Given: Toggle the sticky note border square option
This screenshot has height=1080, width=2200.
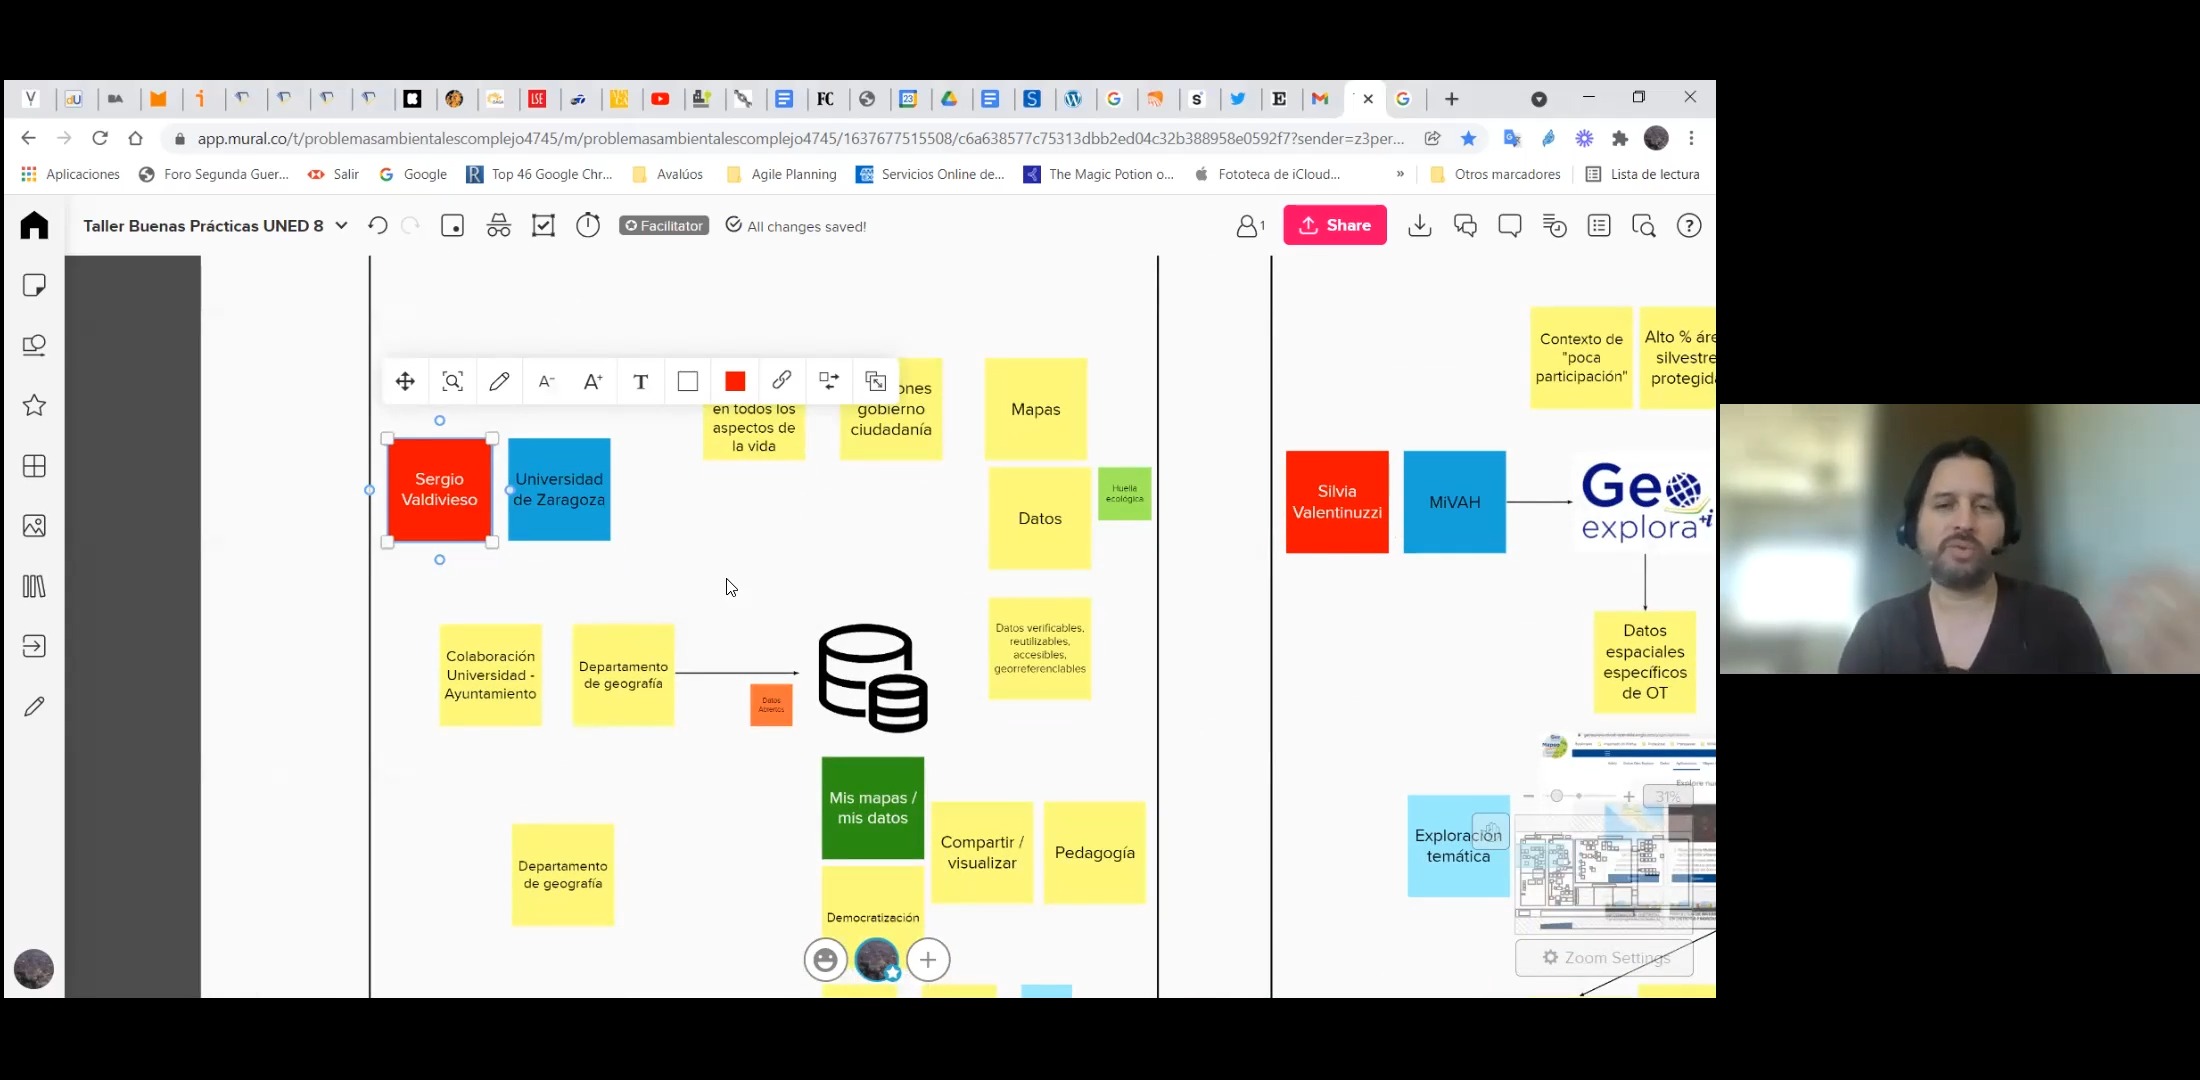Looking at the screenshot, I should tap(688, 381).
